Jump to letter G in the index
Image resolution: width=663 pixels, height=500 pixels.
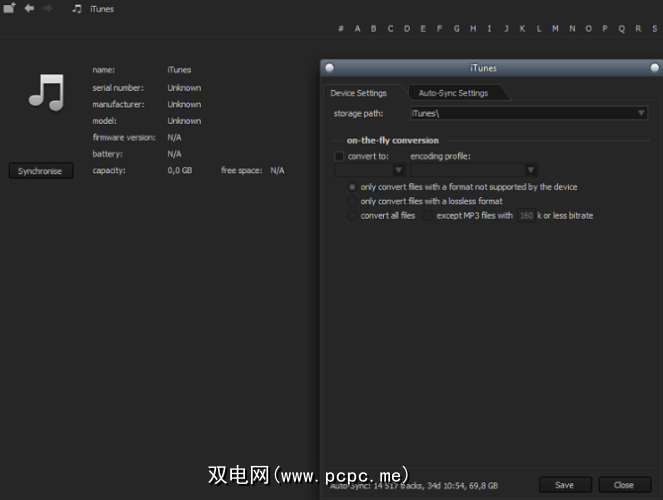(456, 29)
